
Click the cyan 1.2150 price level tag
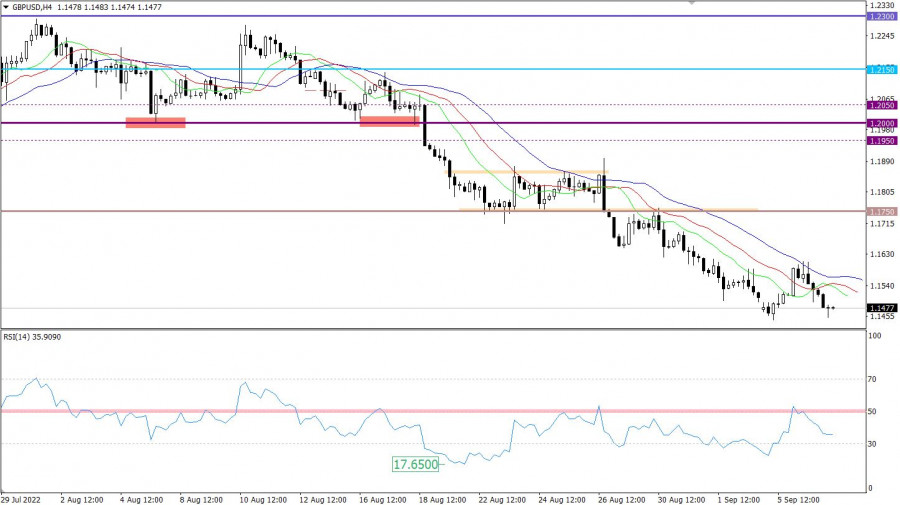(x=881, y=70)
